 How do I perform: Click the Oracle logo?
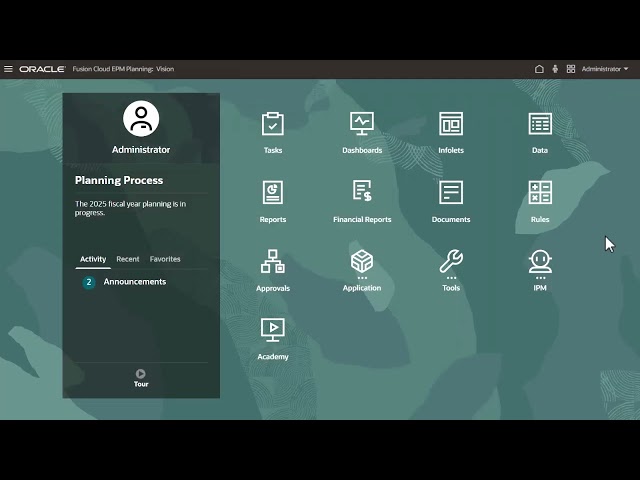tap(42, 69)
